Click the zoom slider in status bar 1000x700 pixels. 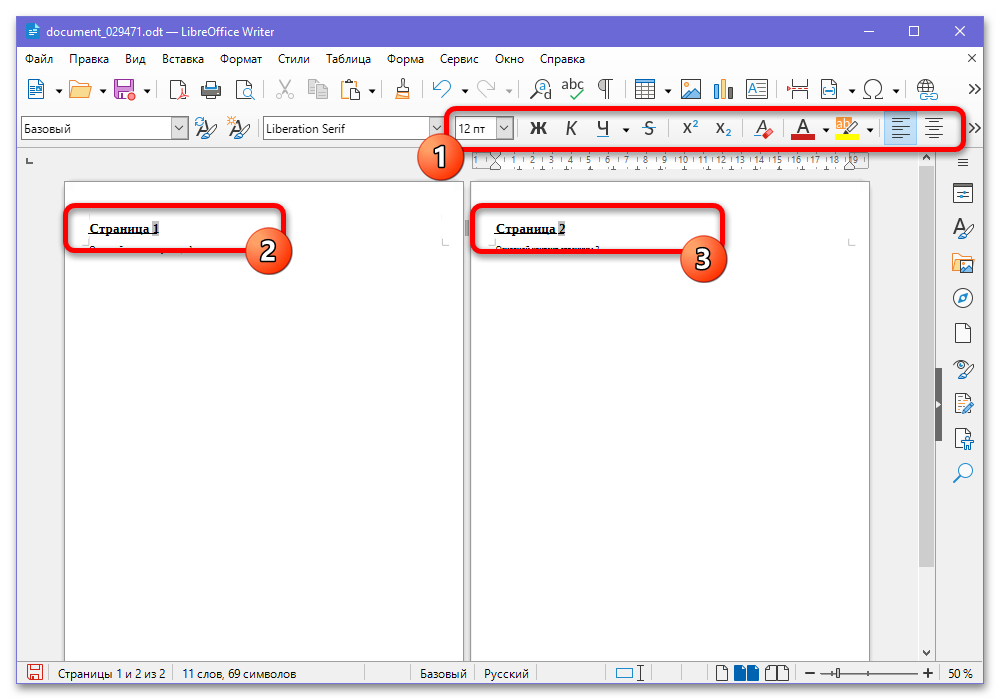pos(868,673)
